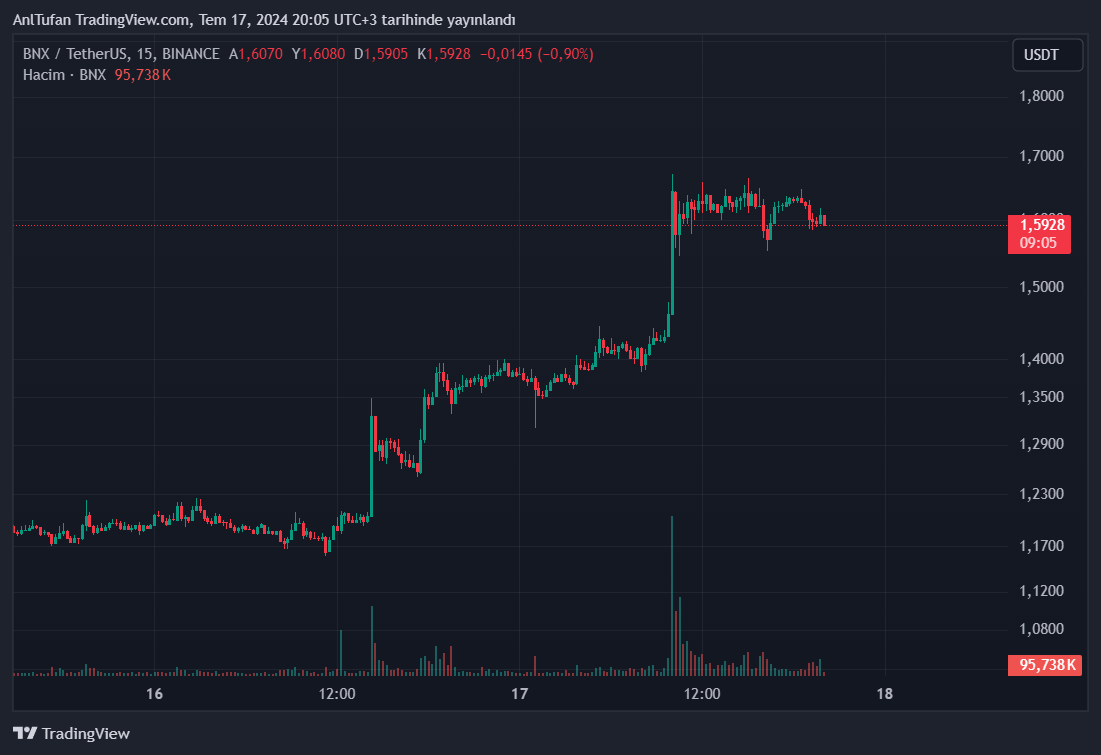Open the USDT currency selector

tap(1047, 55)
